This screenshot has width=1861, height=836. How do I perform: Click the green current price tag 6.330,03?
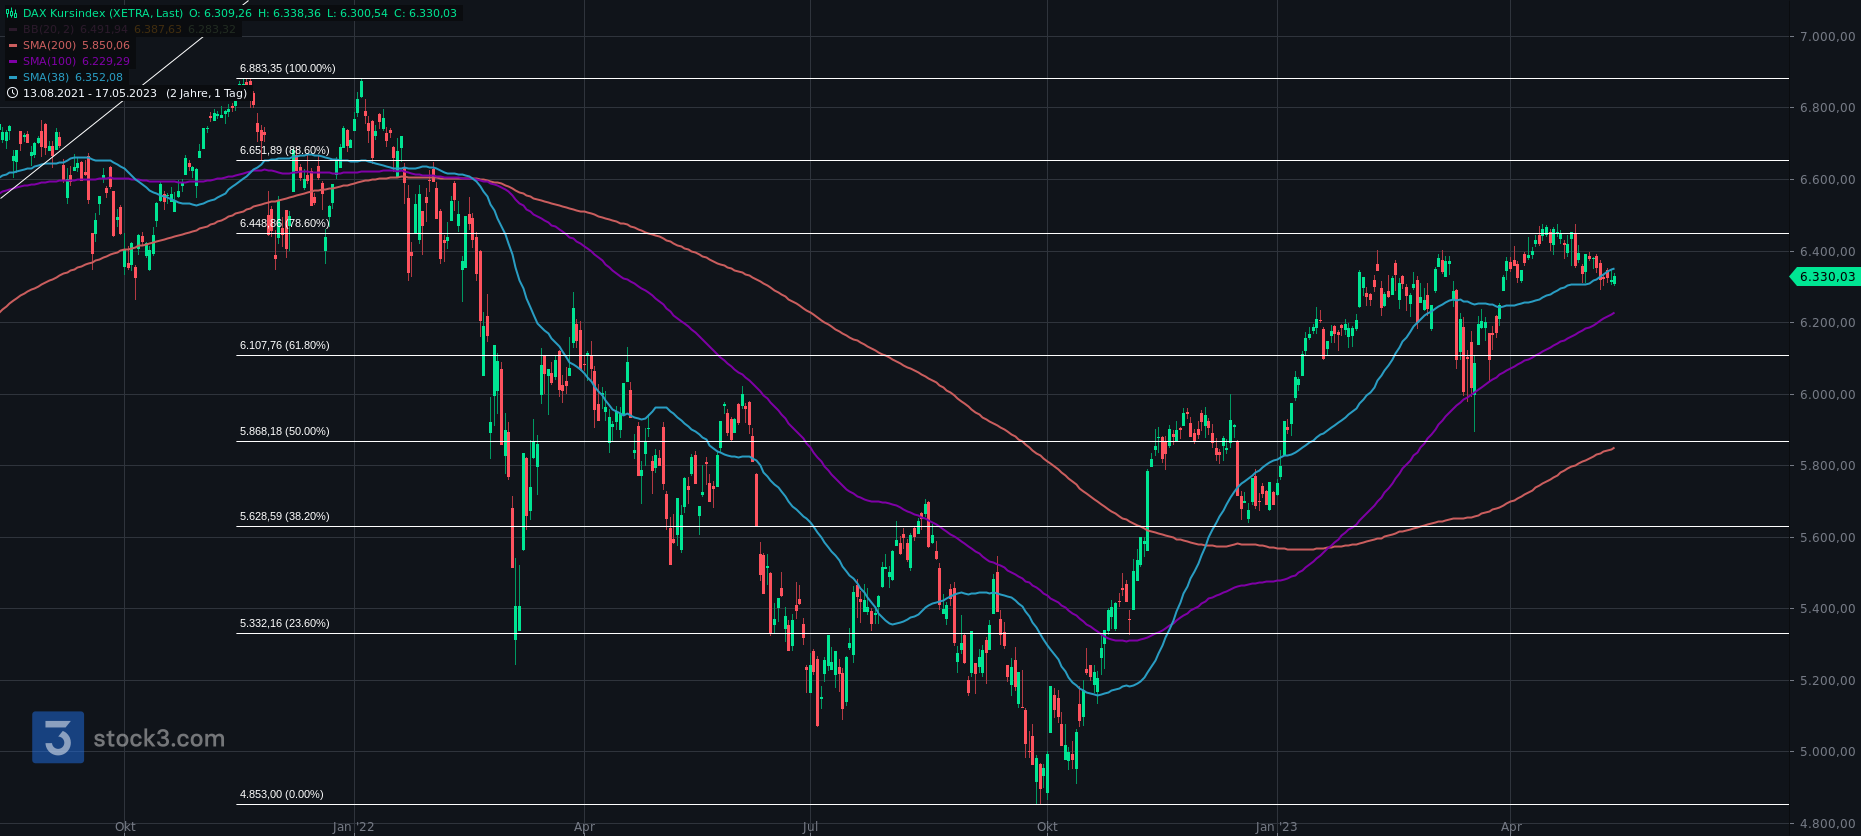[x=1824, y=277]
